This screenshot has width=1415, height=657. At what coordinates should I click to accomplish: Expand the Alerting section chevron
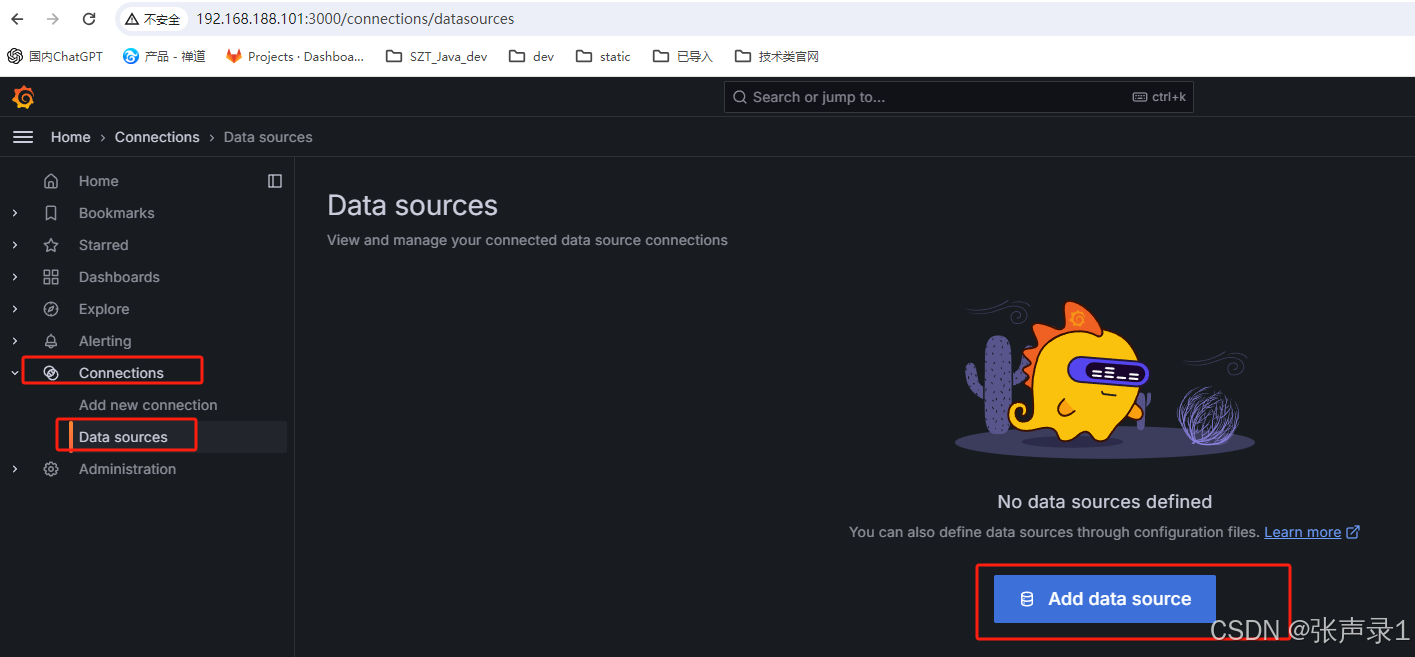point(15,341)
